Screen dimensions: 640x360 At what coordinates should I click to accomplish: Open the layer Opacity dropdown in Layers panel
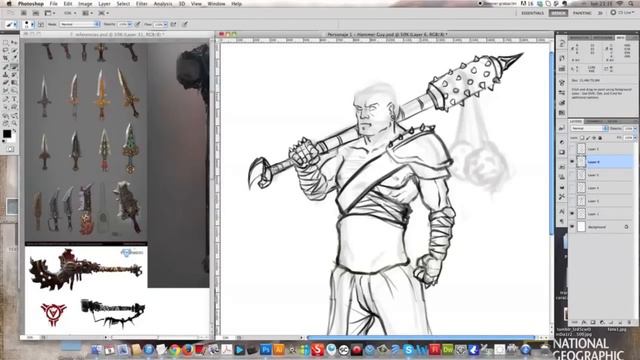pyautogui.click(x=635, y=129)
